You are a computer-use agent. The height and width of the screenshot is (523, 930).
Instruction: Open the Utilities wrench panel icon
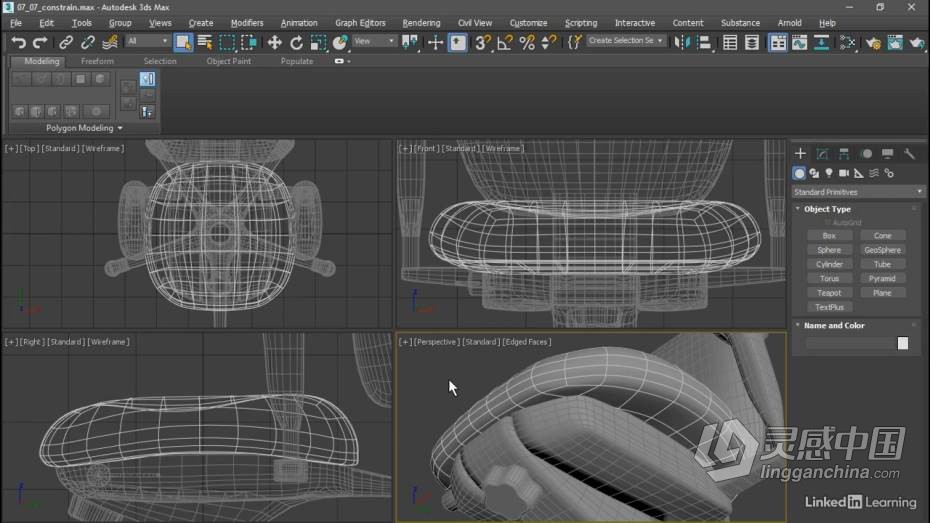[x=909, y=154]
